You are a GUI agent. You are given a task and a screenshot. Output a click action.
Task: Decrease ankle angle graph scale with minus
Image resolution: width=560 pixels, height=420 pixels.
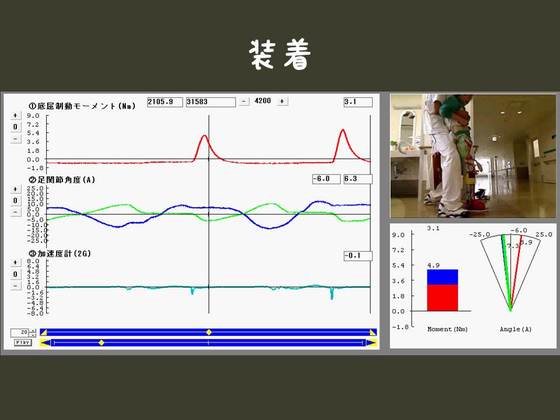pos(15,212)
